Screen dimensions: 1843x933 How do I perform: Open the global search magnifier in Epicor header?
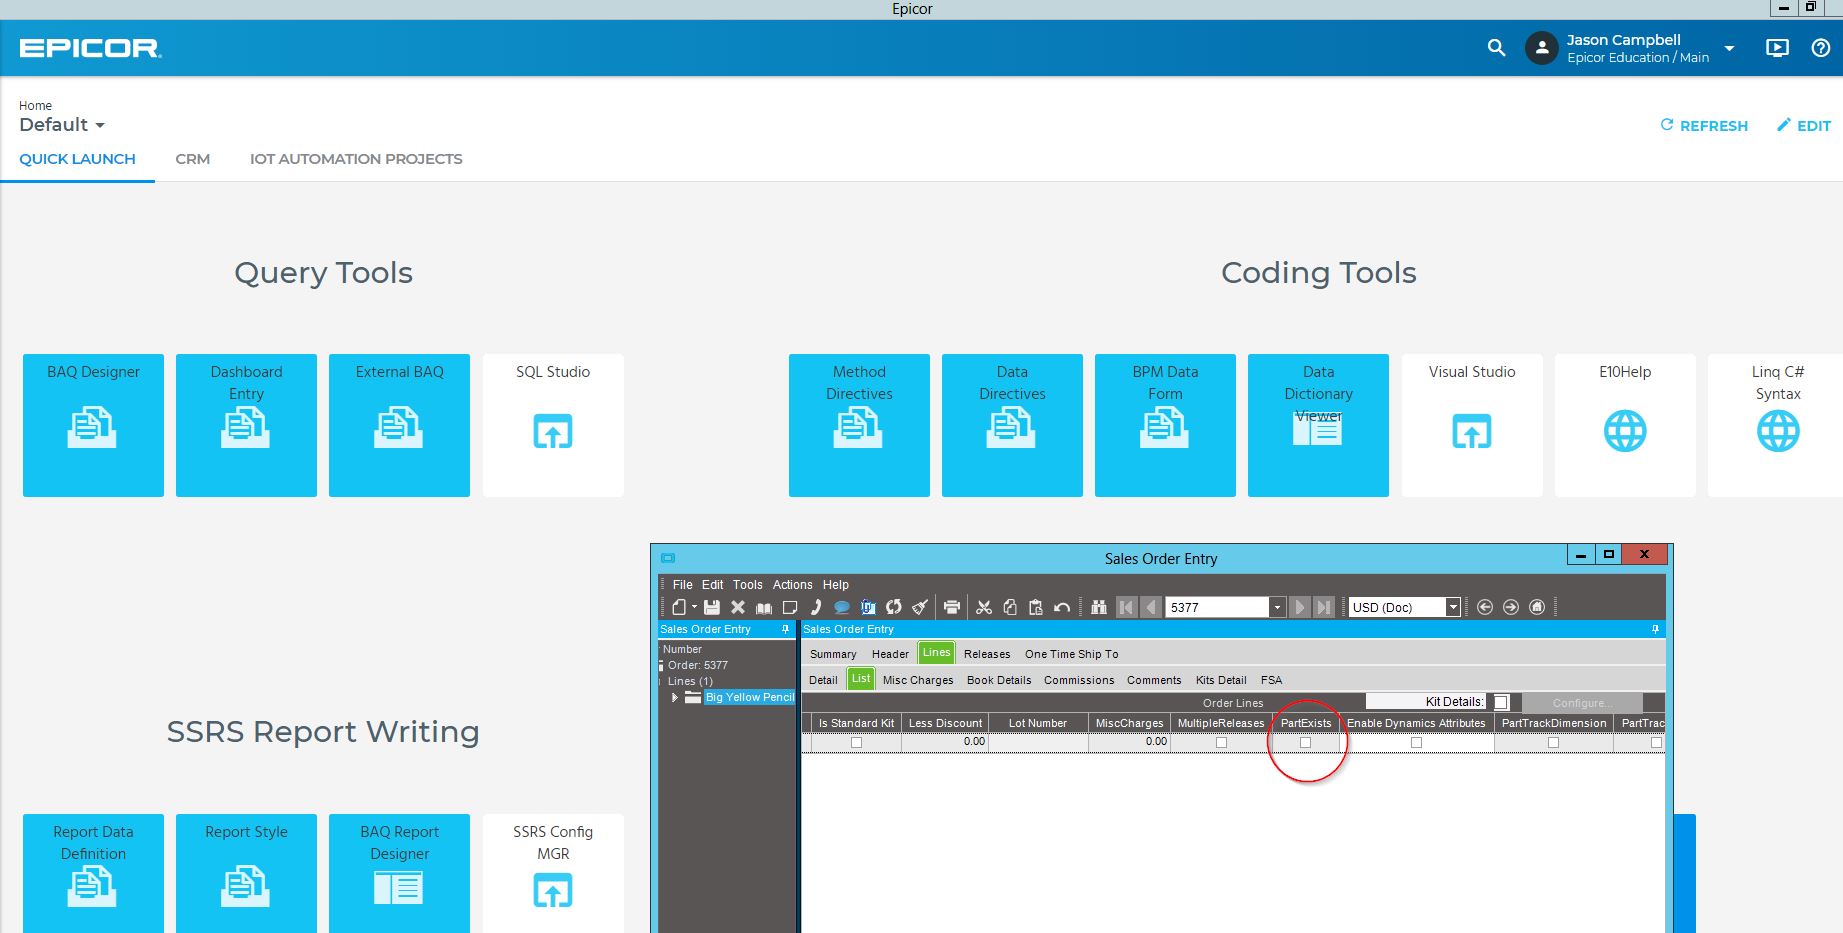click(x=1496, y=47)
